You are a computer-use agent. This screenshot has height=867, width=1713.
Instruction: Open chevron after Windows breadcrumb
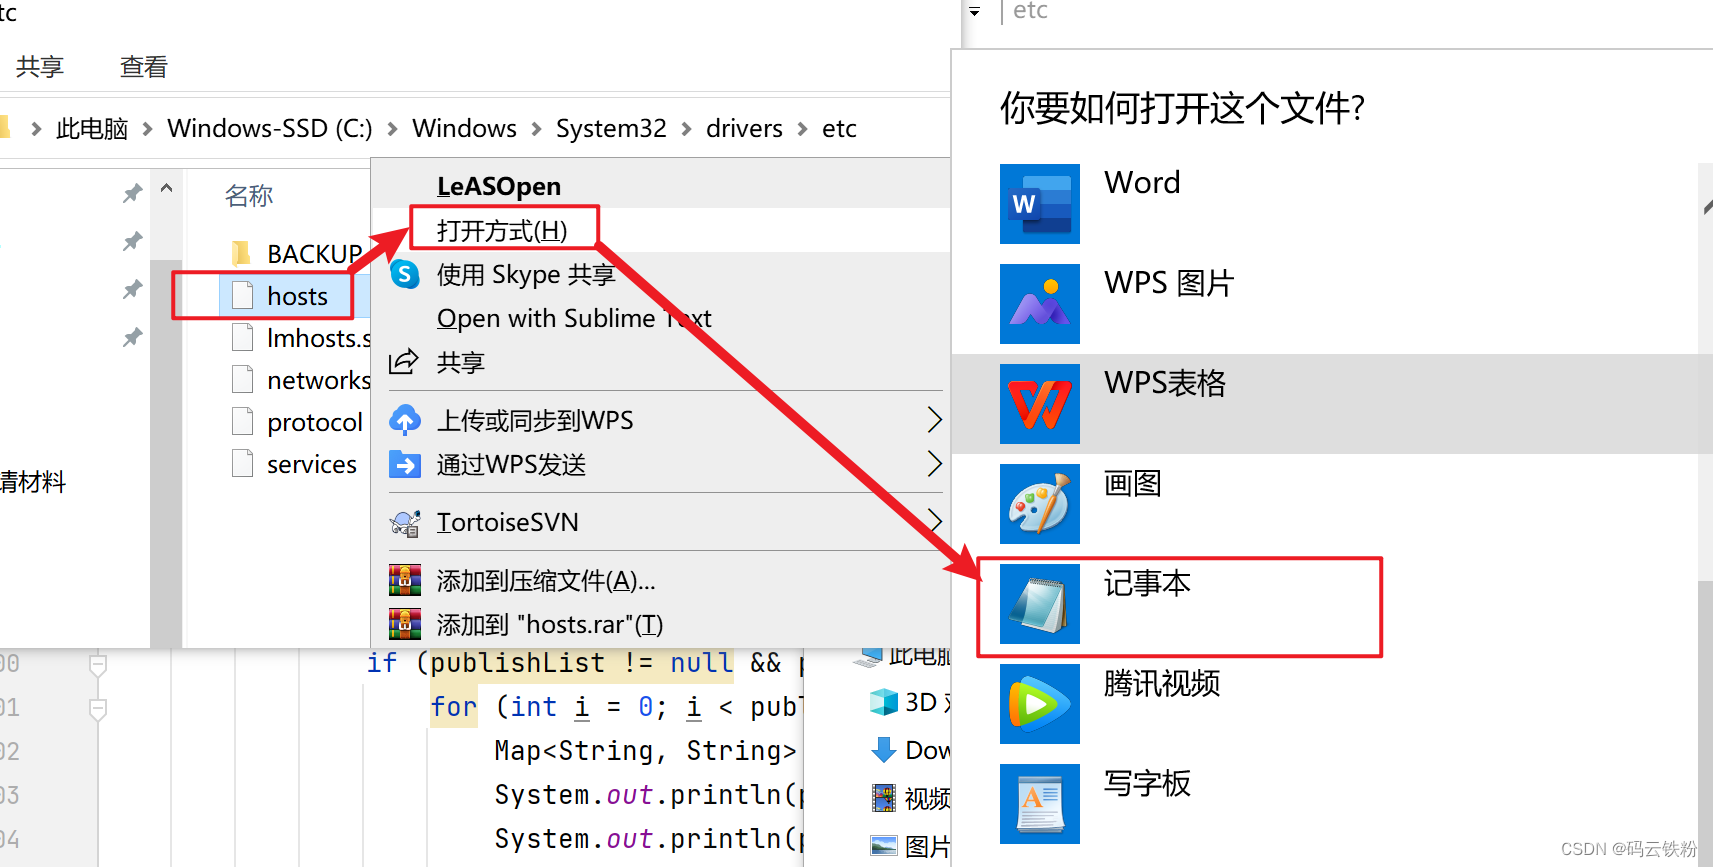click(x=536, y=129)
